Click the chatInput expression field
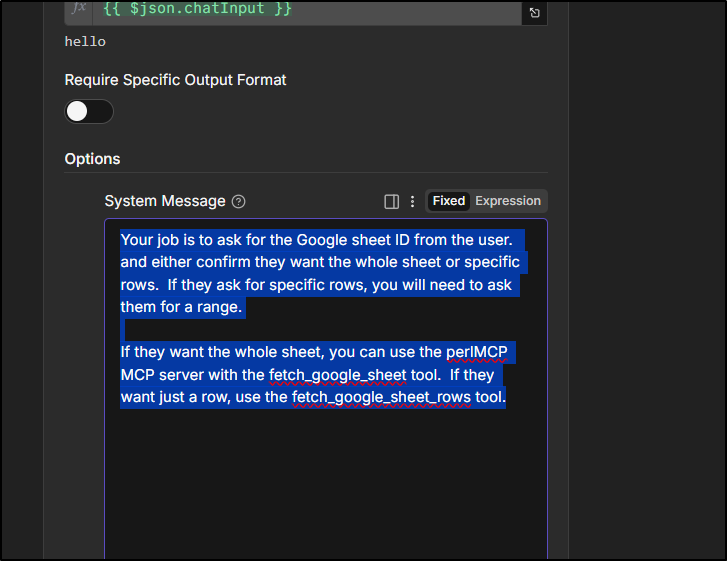727x561 pixels. [300, 10]
